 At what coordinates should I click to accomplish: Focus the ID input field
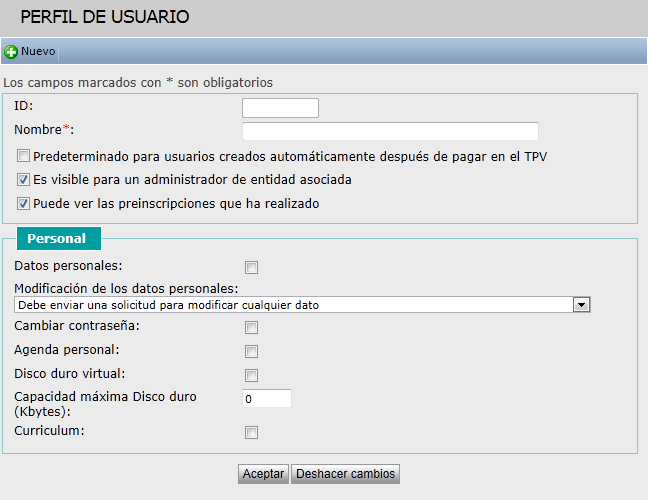click(280, 108)
